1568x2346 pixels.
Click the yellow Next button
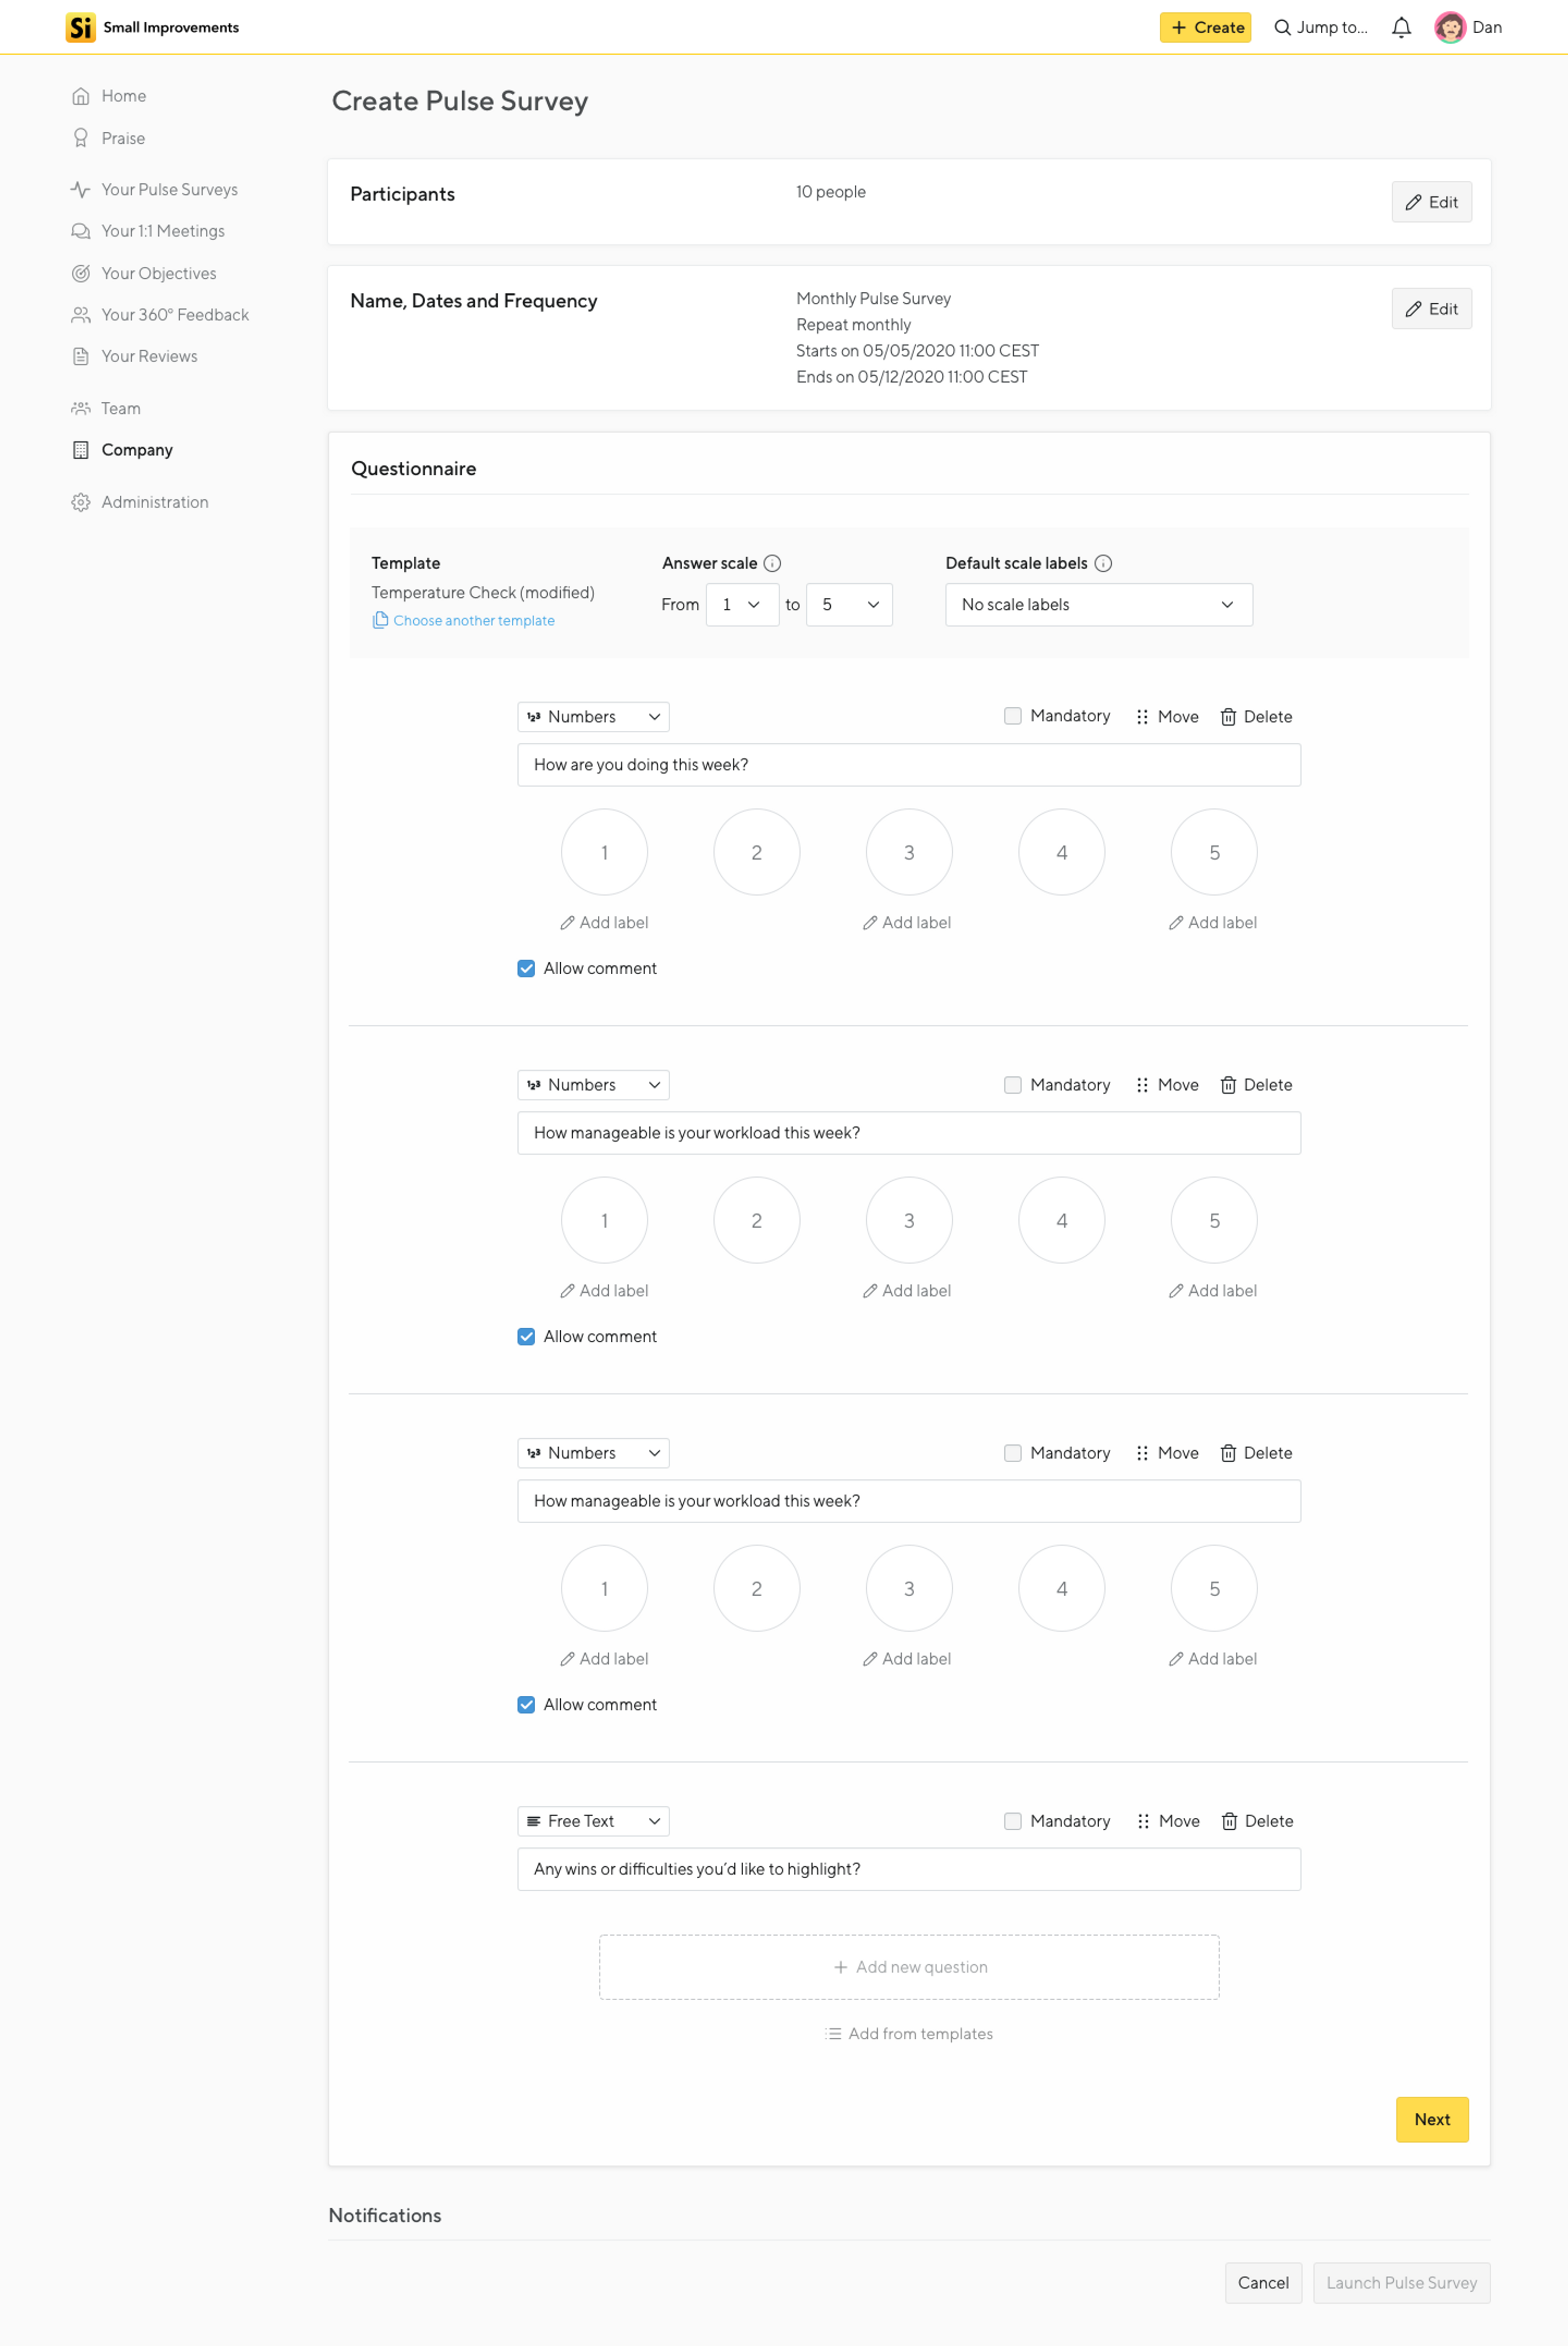click(x=1432, y=2119)
